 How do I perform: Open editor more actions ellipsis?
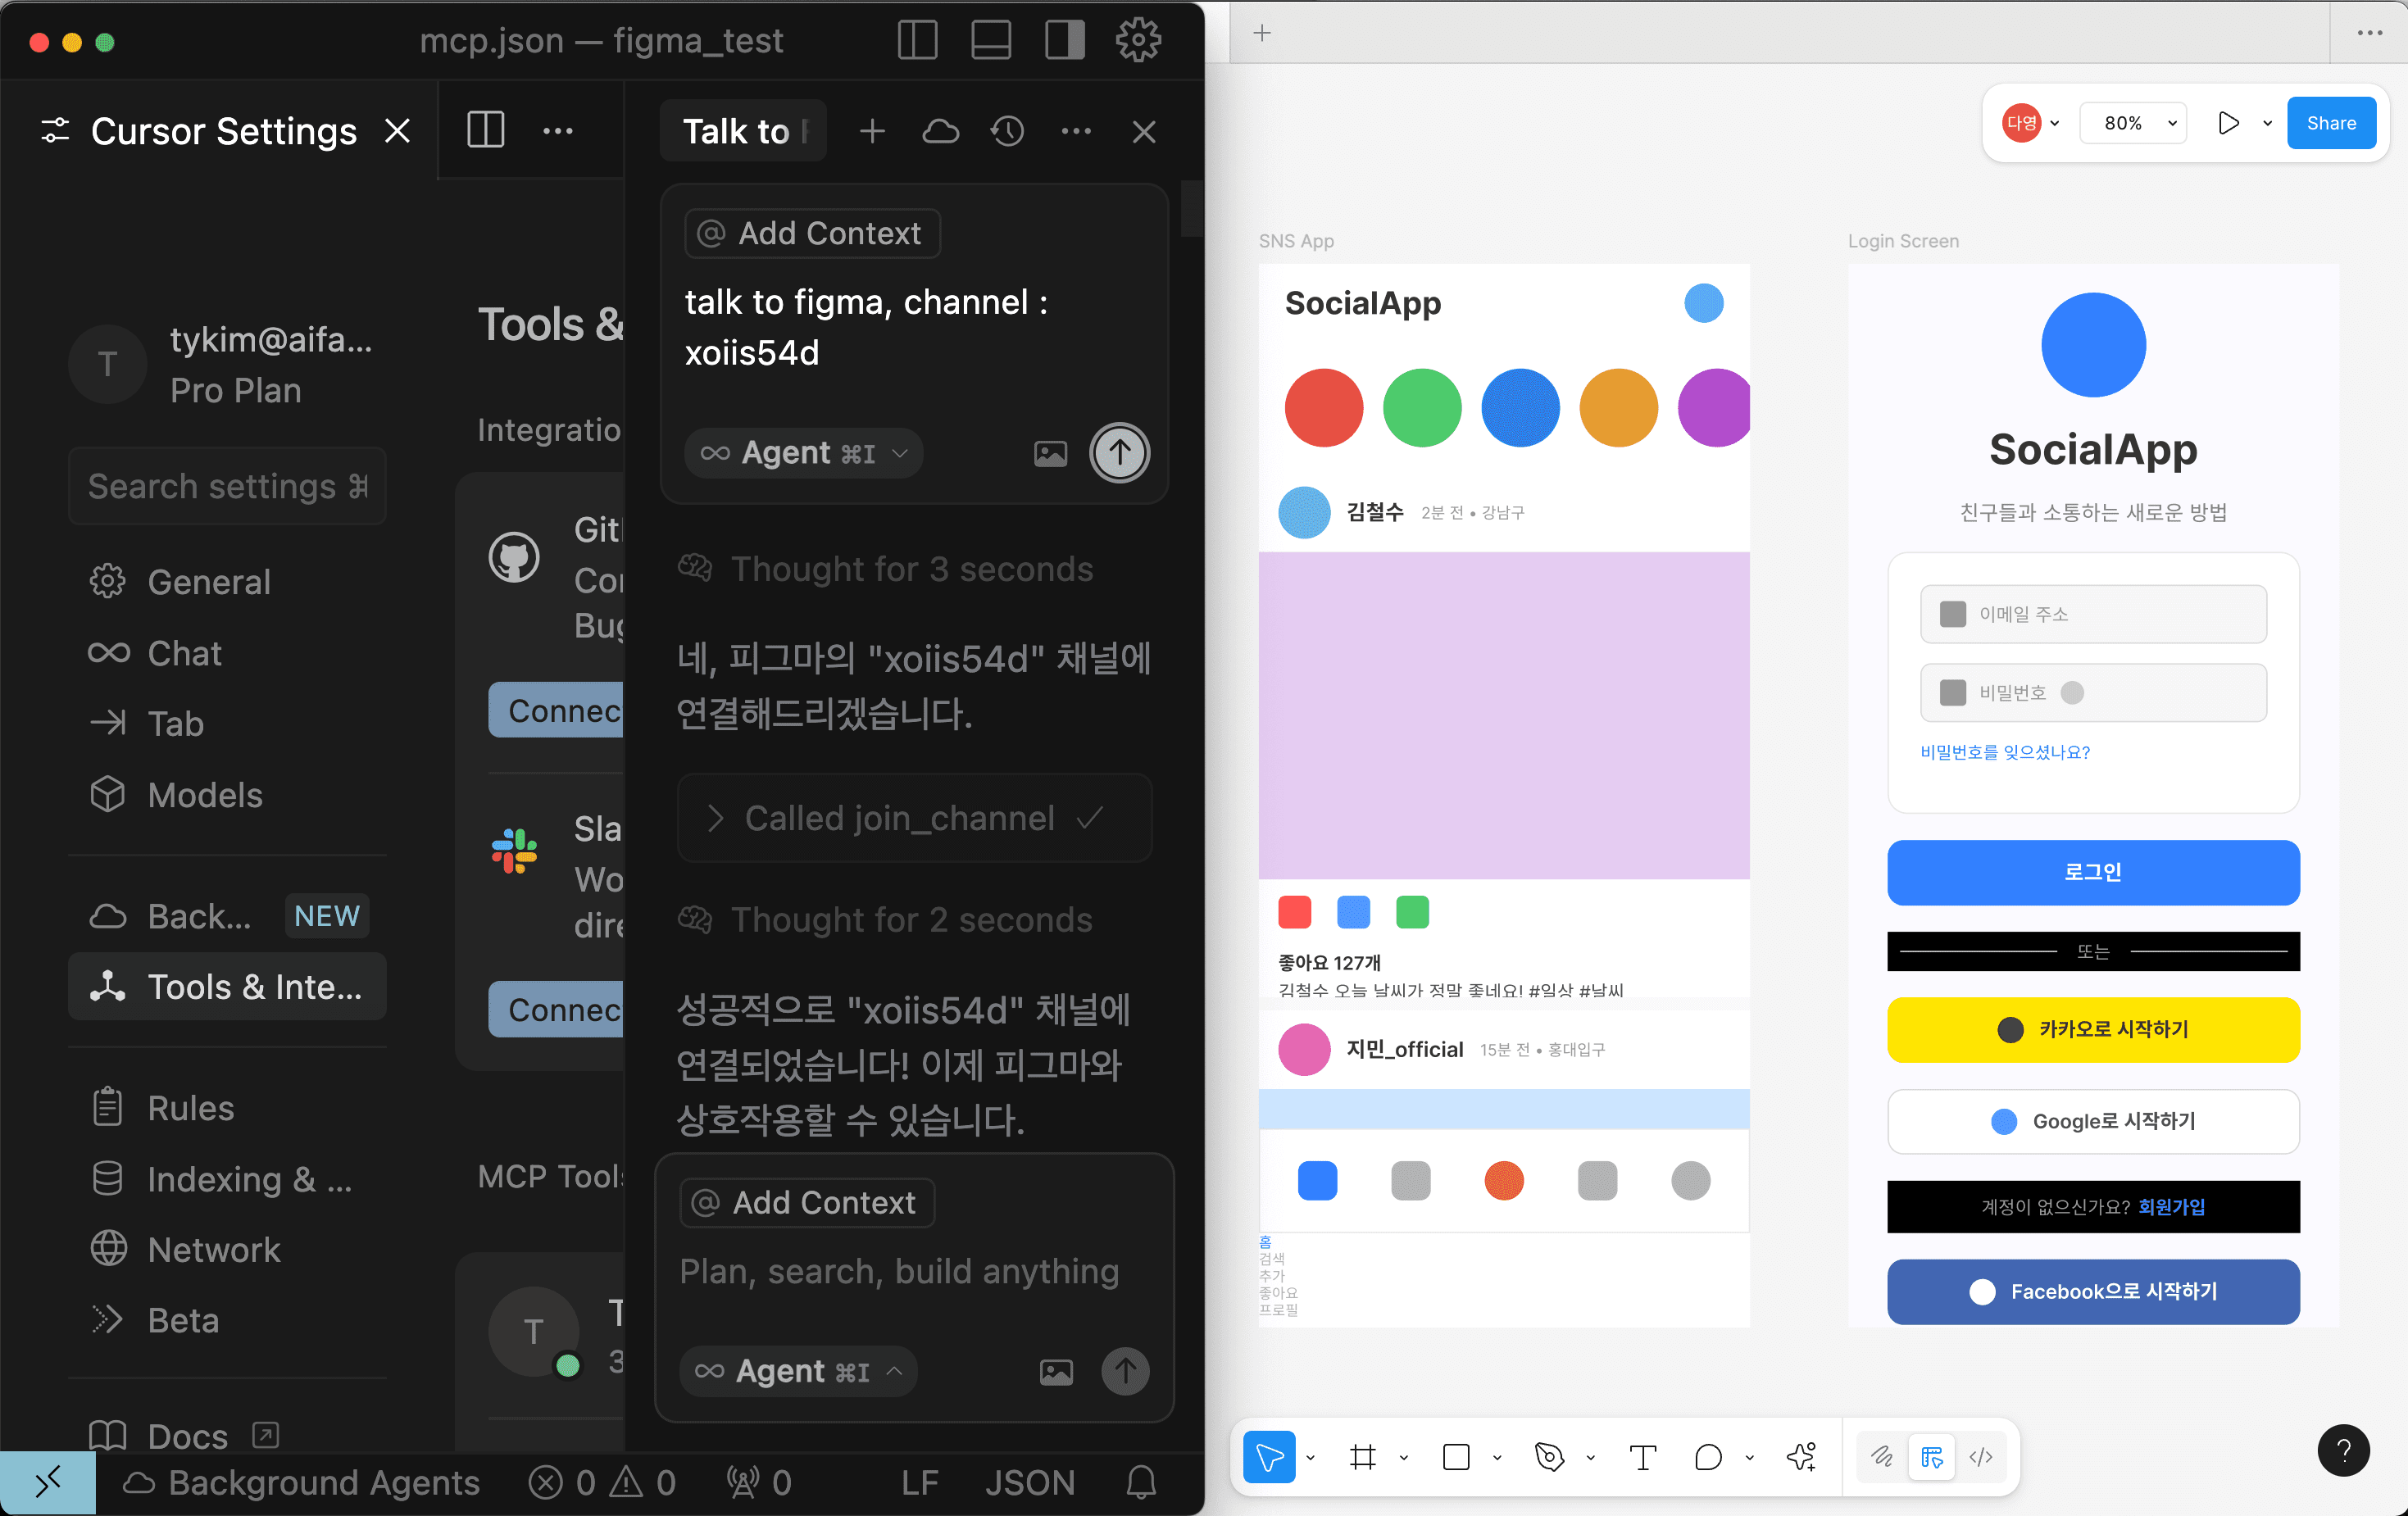click(557, 131)
